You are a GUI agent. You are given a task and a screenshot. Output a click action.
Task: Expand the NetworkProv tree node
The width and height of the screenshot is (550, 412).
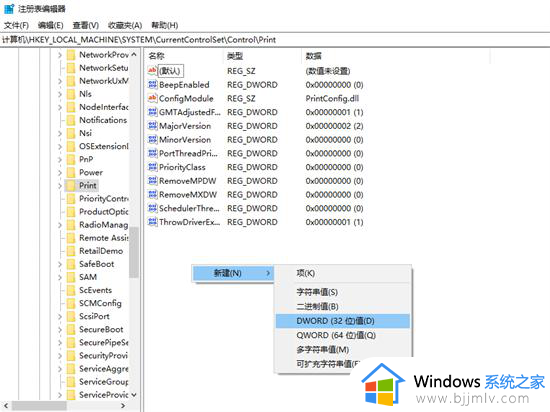(60, 55)
